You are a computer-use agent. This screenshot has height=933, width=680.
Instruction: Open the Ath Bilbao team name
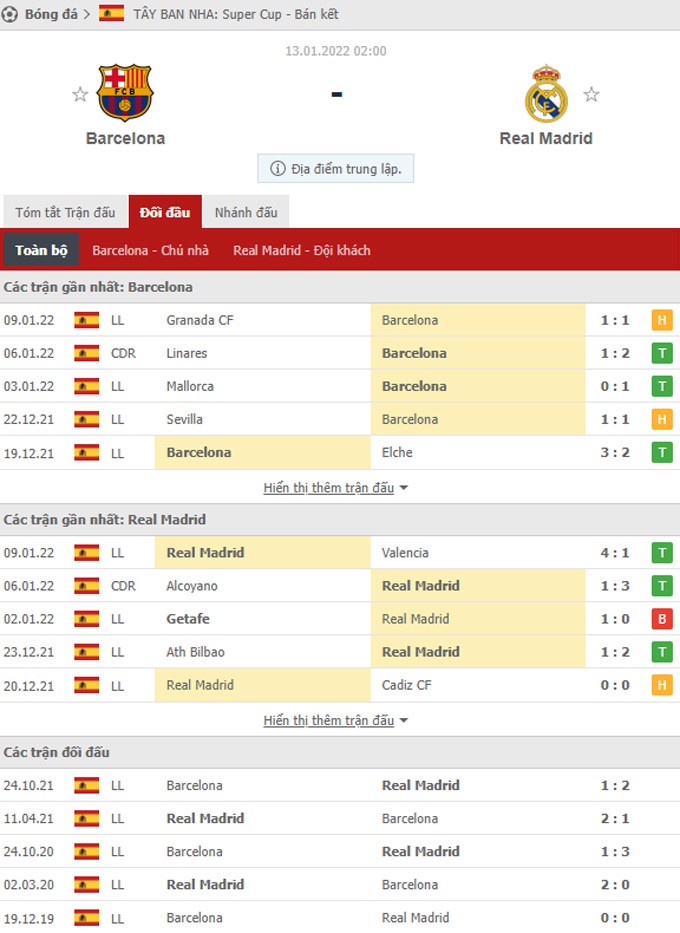coord(195,652)
